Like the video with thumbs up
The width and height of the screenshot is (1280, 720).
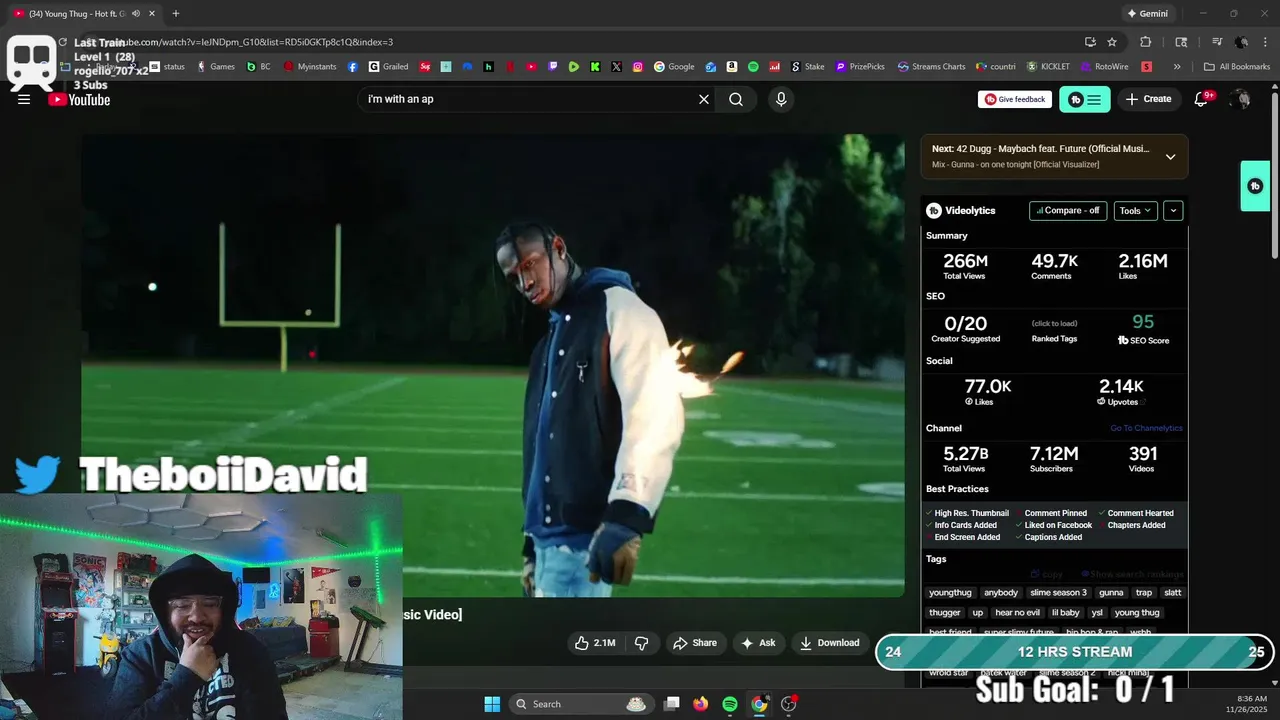tap(595, 643)
